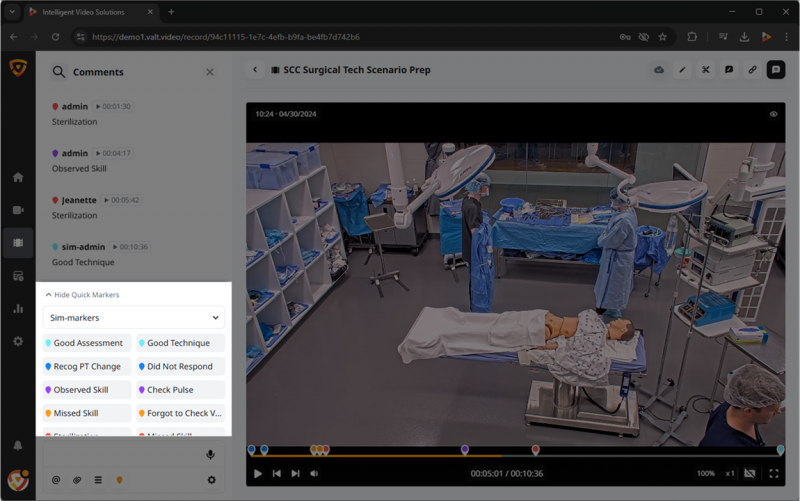Jump to admin comment timestamp 00:01:30
Viewport: 800px width, 501px height.
113,107
